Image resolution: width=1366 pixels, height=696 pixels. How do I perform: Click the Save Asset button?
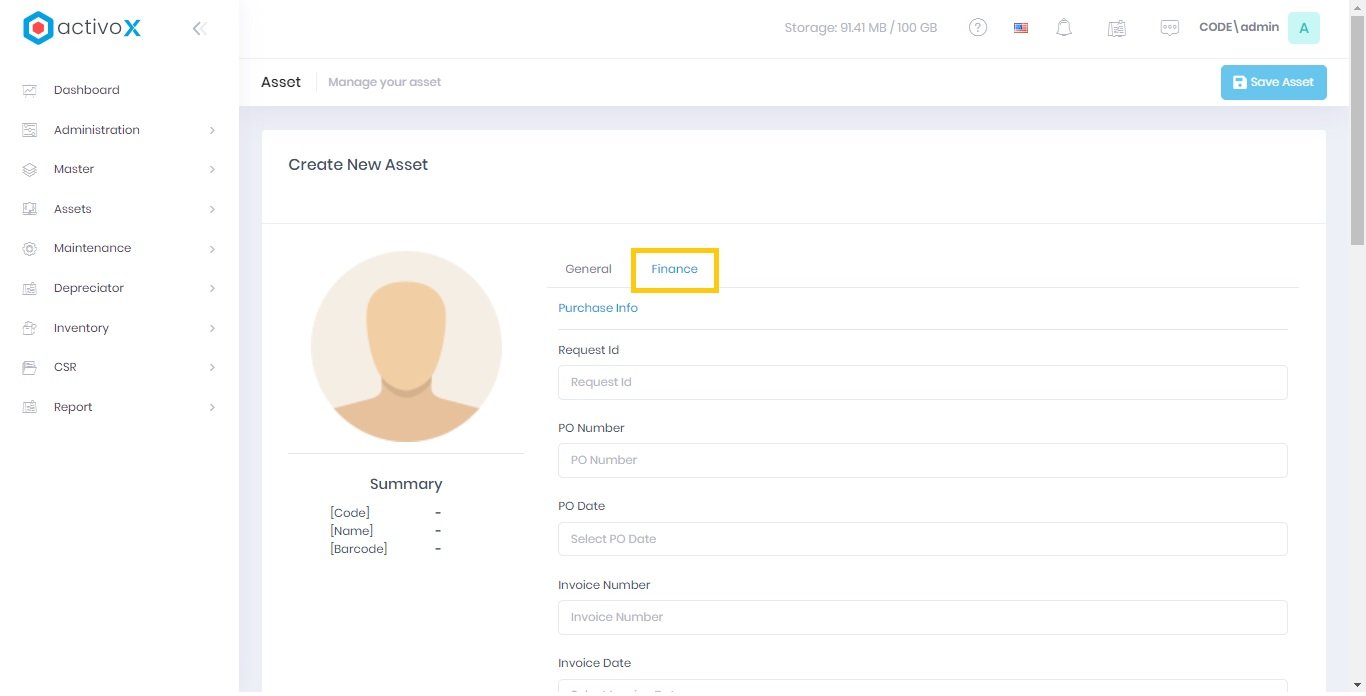pyautogui.click(x=1273, y=82)
